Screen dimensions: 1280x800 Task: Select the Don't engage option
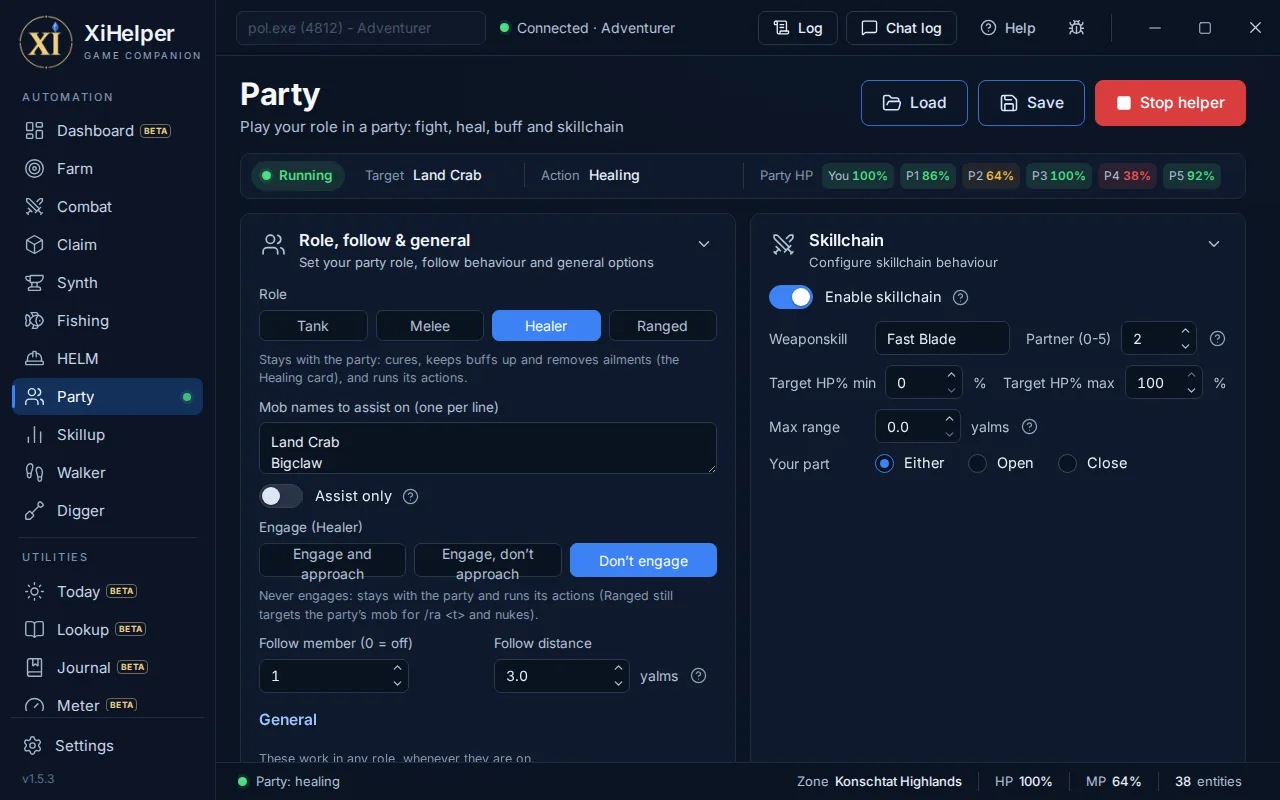coord(643,561)
